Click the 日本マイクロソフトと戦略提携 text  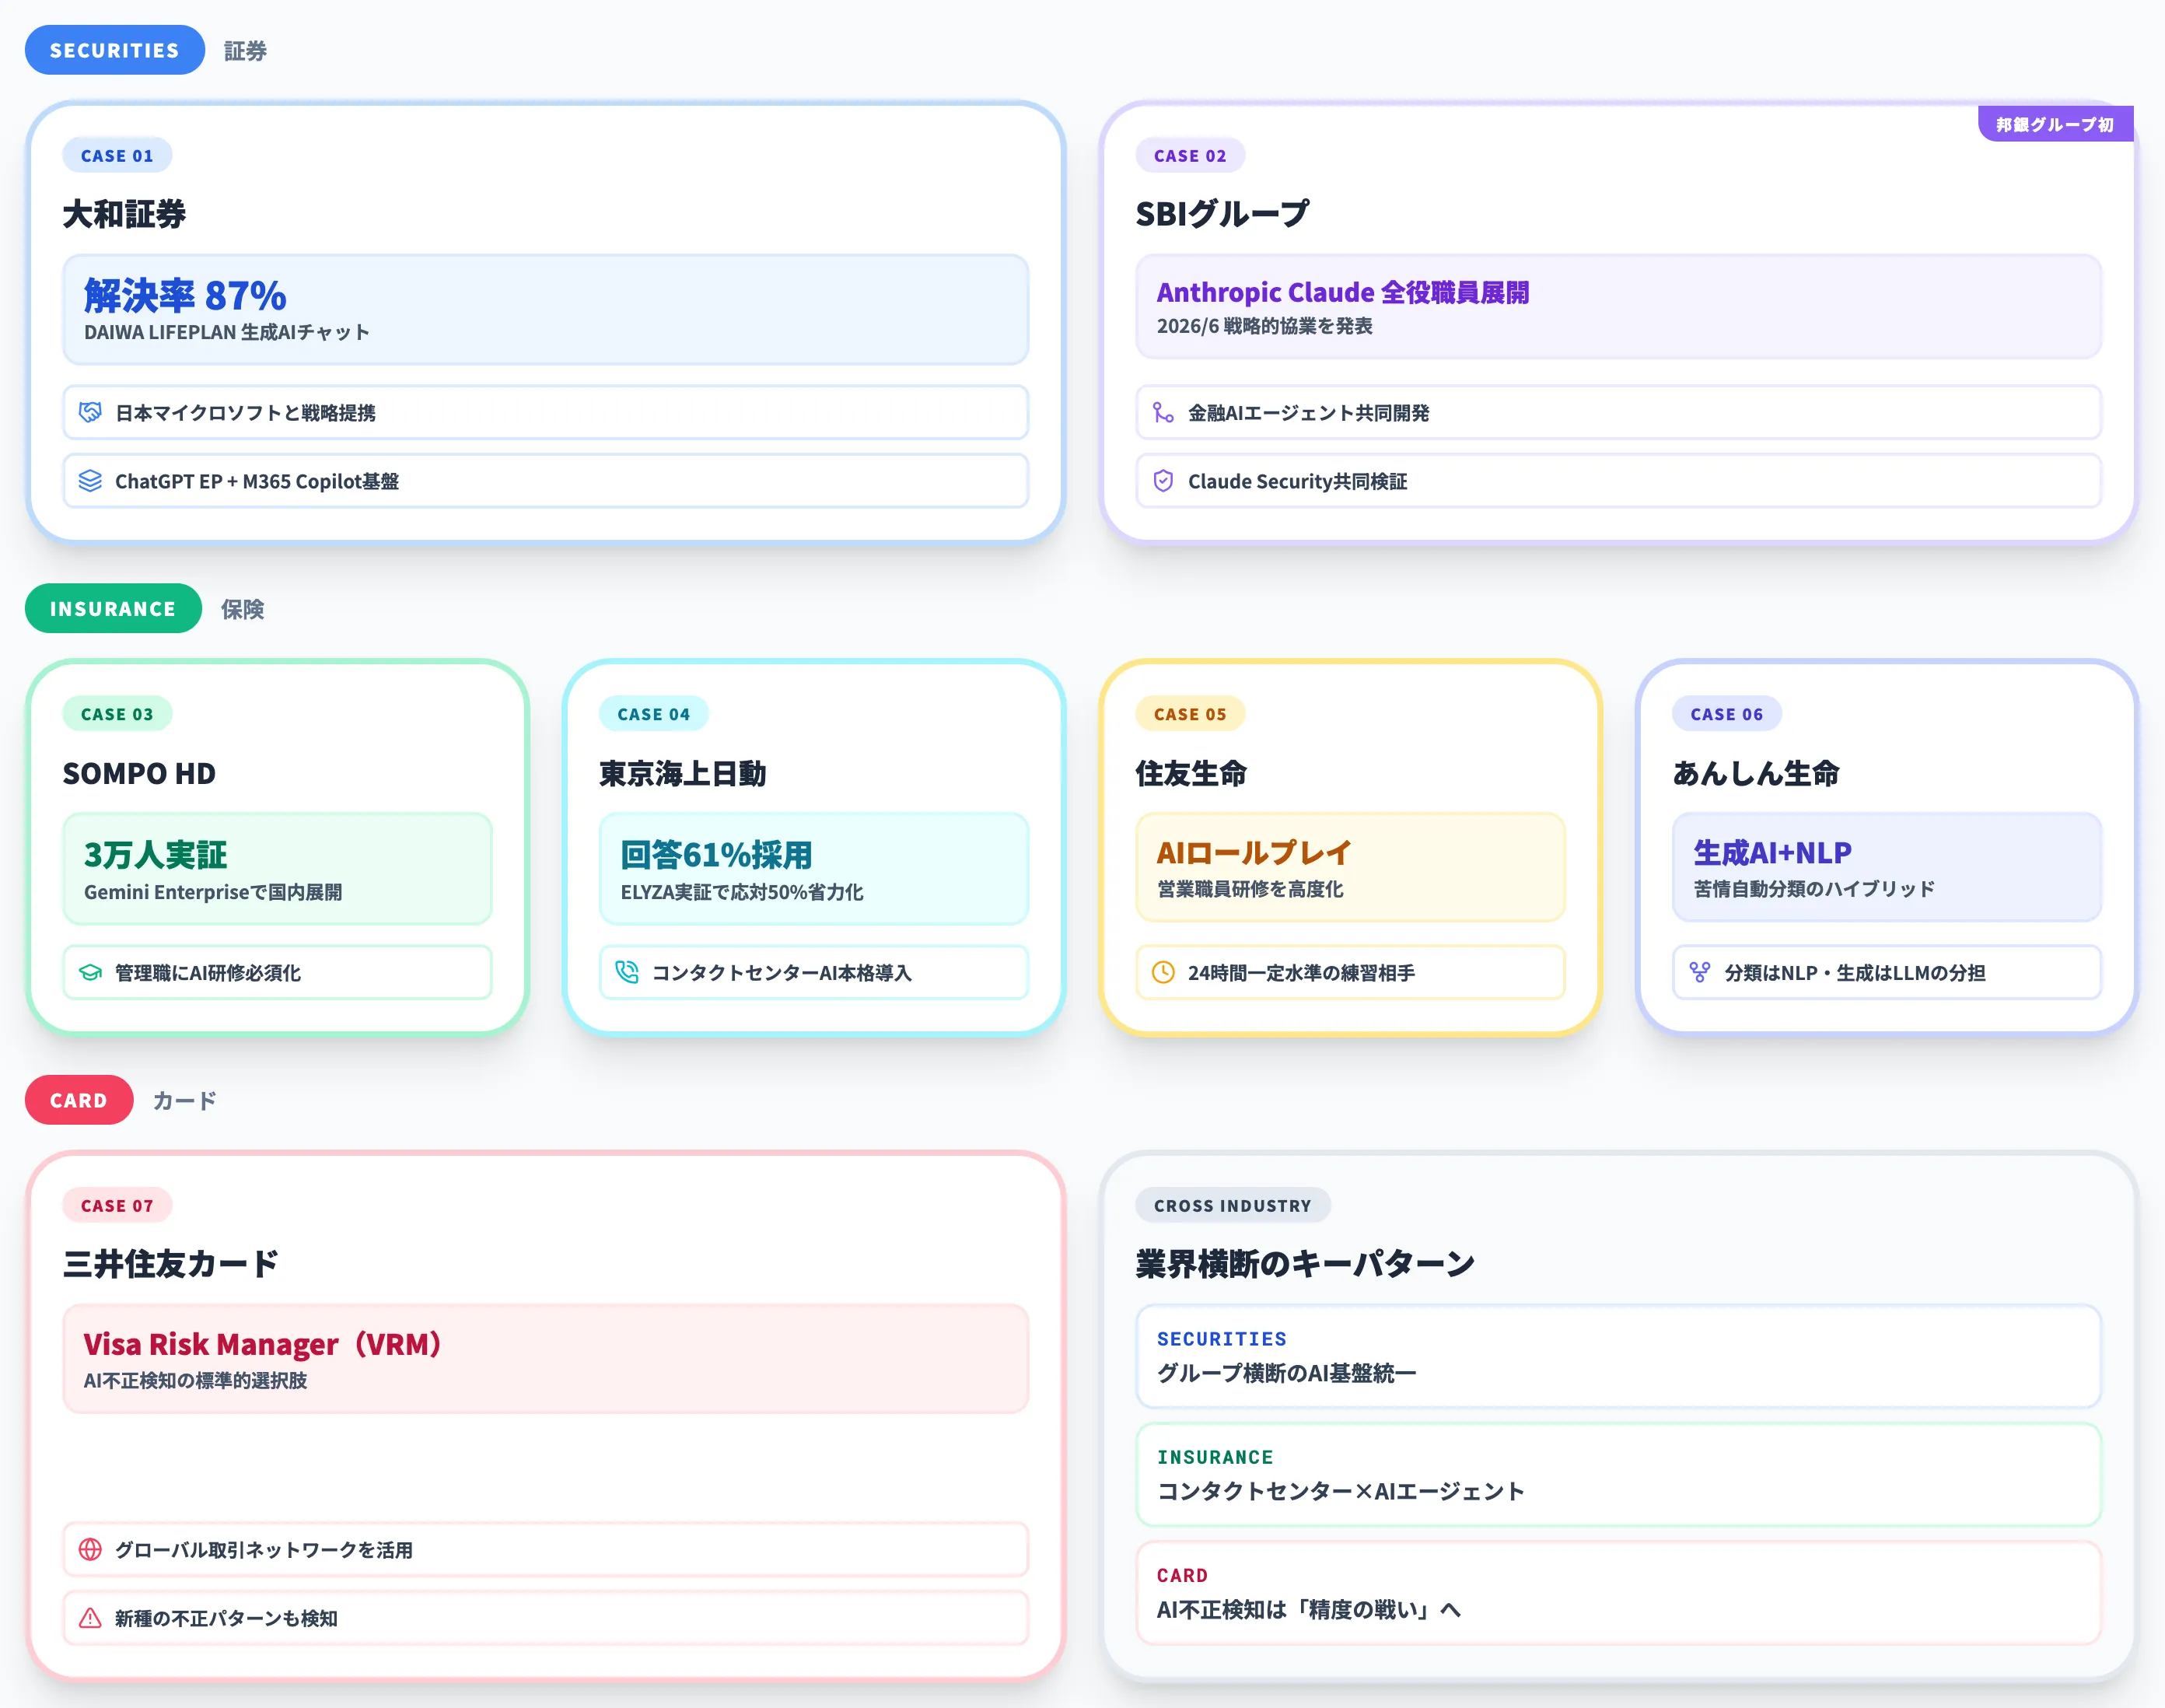(246, 413)
